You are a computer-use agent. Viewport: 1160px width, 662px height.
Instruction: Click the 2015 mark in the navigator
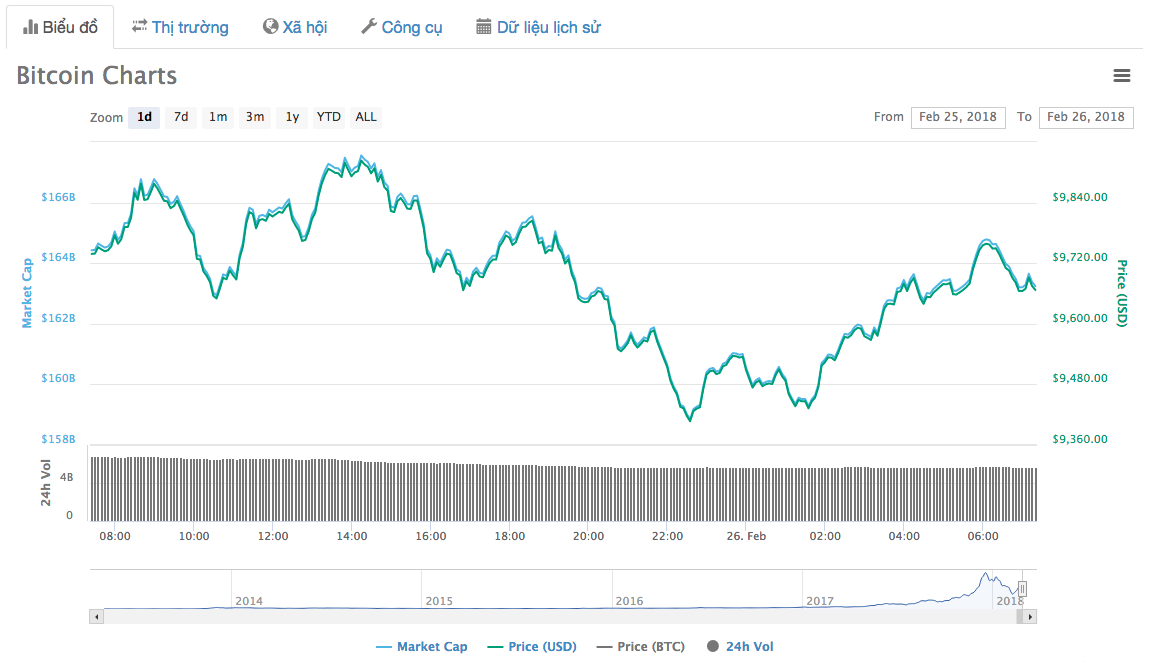click(x=439, y=601)
